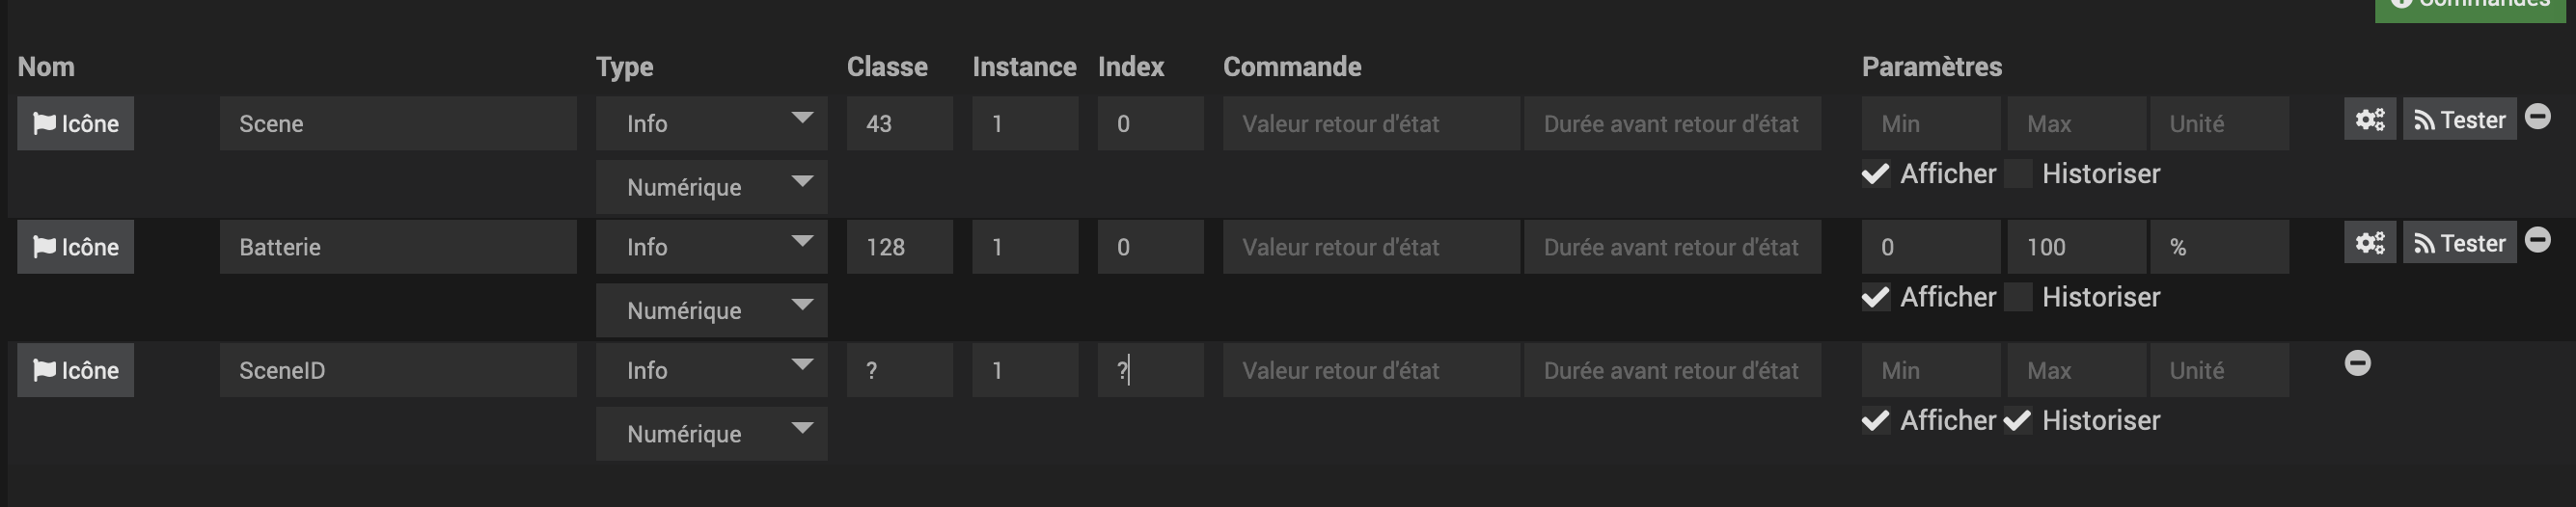Expand the Info type dropdown for SceneID
The image size is (2576, 507).
point(711,370)
